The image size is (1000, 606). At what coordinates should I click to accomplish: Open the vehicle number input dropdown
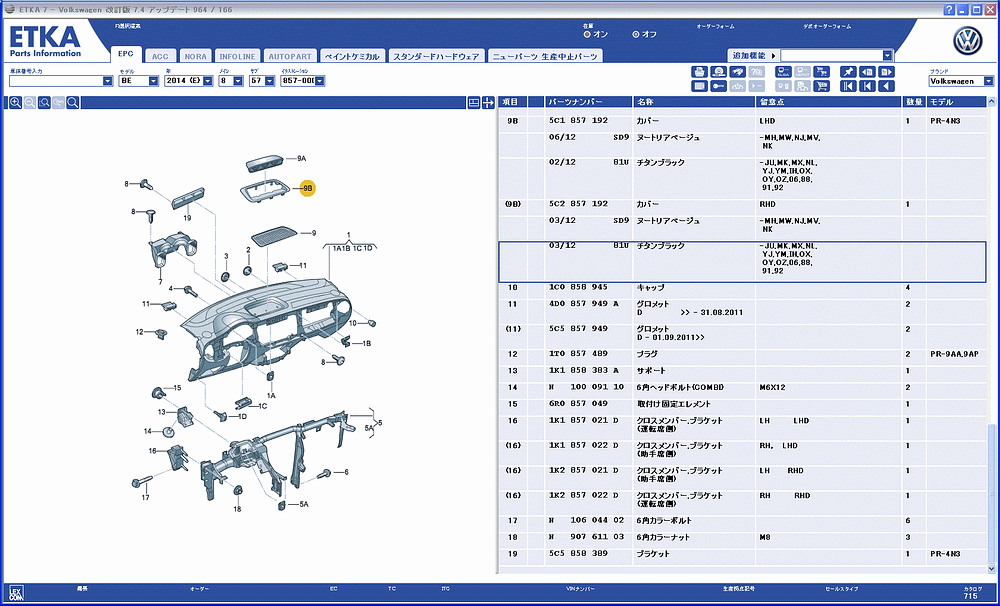point(107,81)
